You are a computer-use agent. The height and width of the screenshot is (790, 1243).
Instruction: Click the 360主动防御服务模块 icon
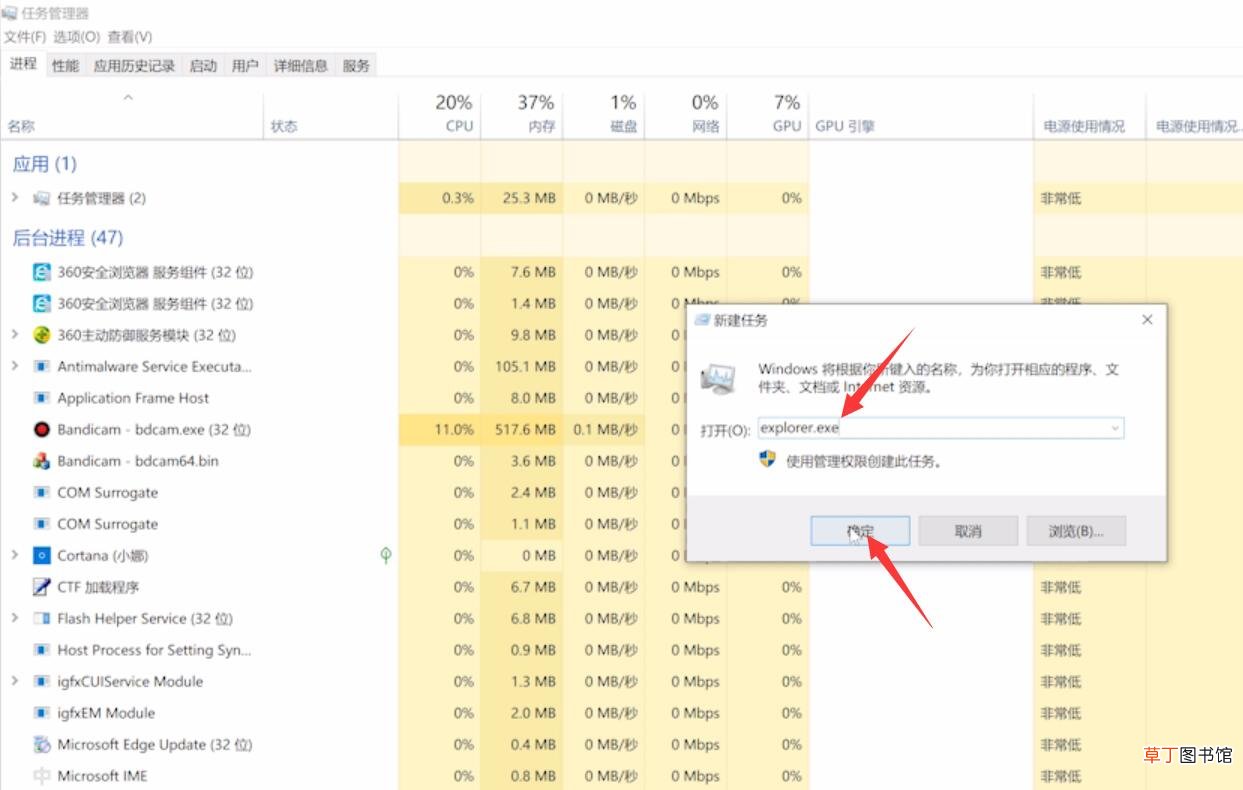click(x=41, y=335)
